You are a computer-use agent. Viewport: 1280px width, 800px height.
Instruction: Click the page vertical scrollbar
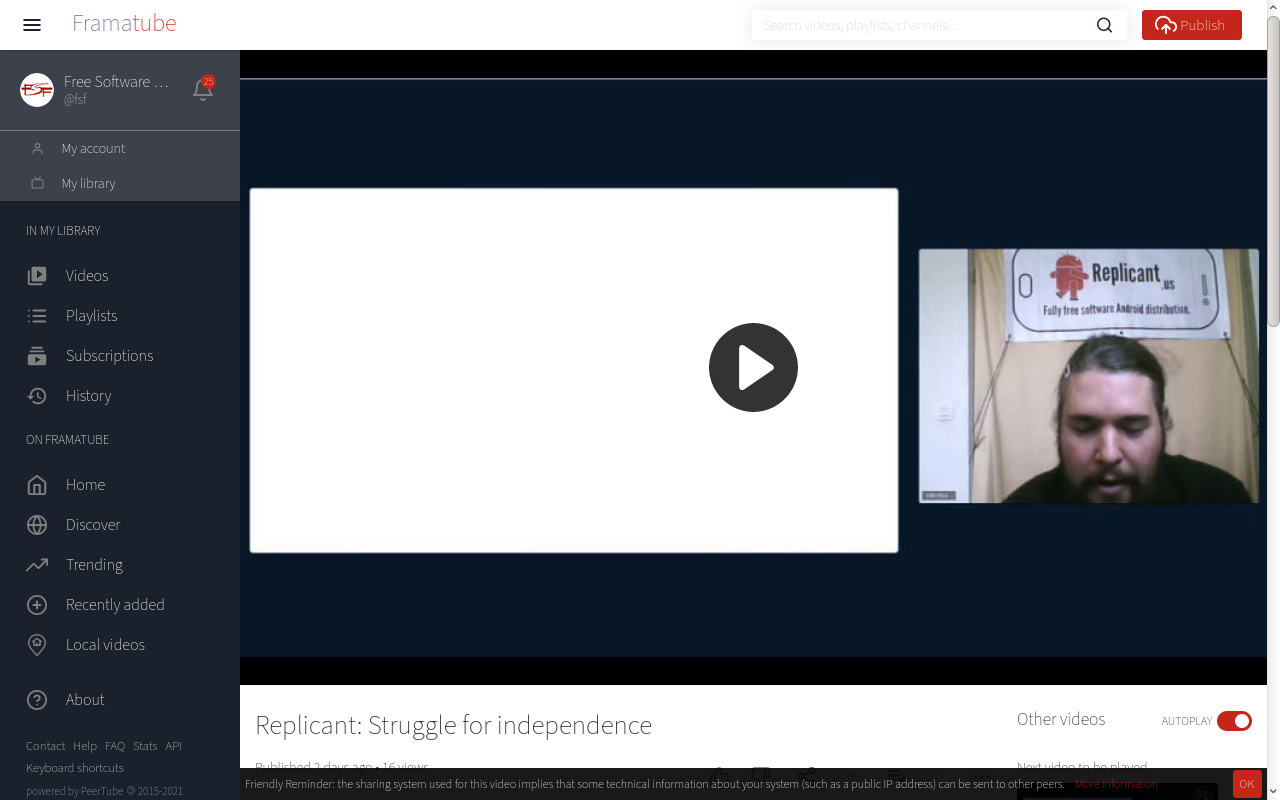pyautogui.click(x=1273, y=170)
